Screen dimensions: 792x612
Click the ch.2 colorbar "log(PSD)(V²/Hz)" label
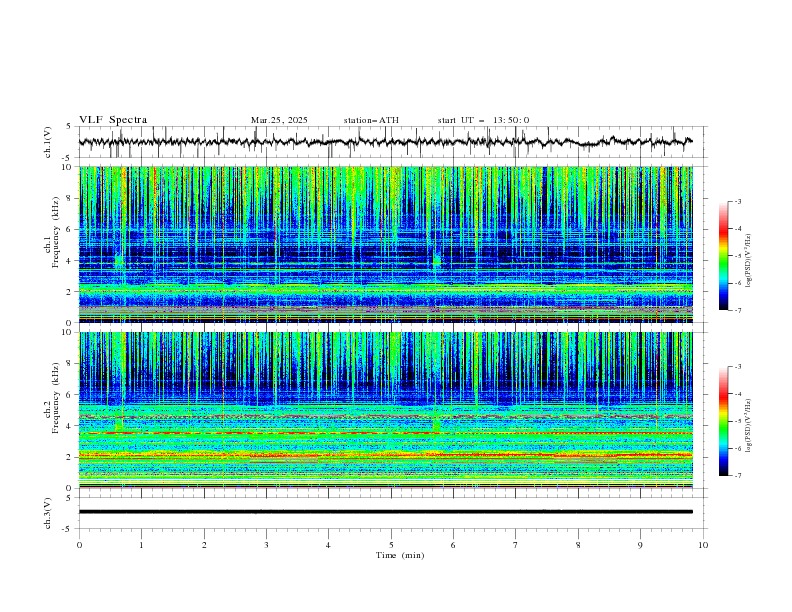click(749, 425)
